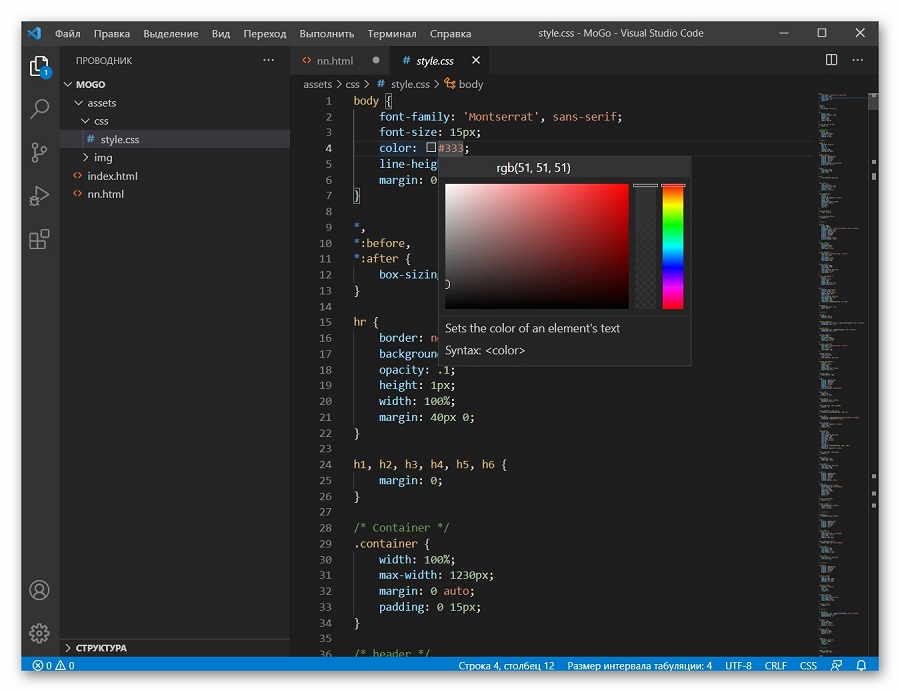Close the style.css tab
This screenshot has width=900, height=692.
(x=475, y=60)
